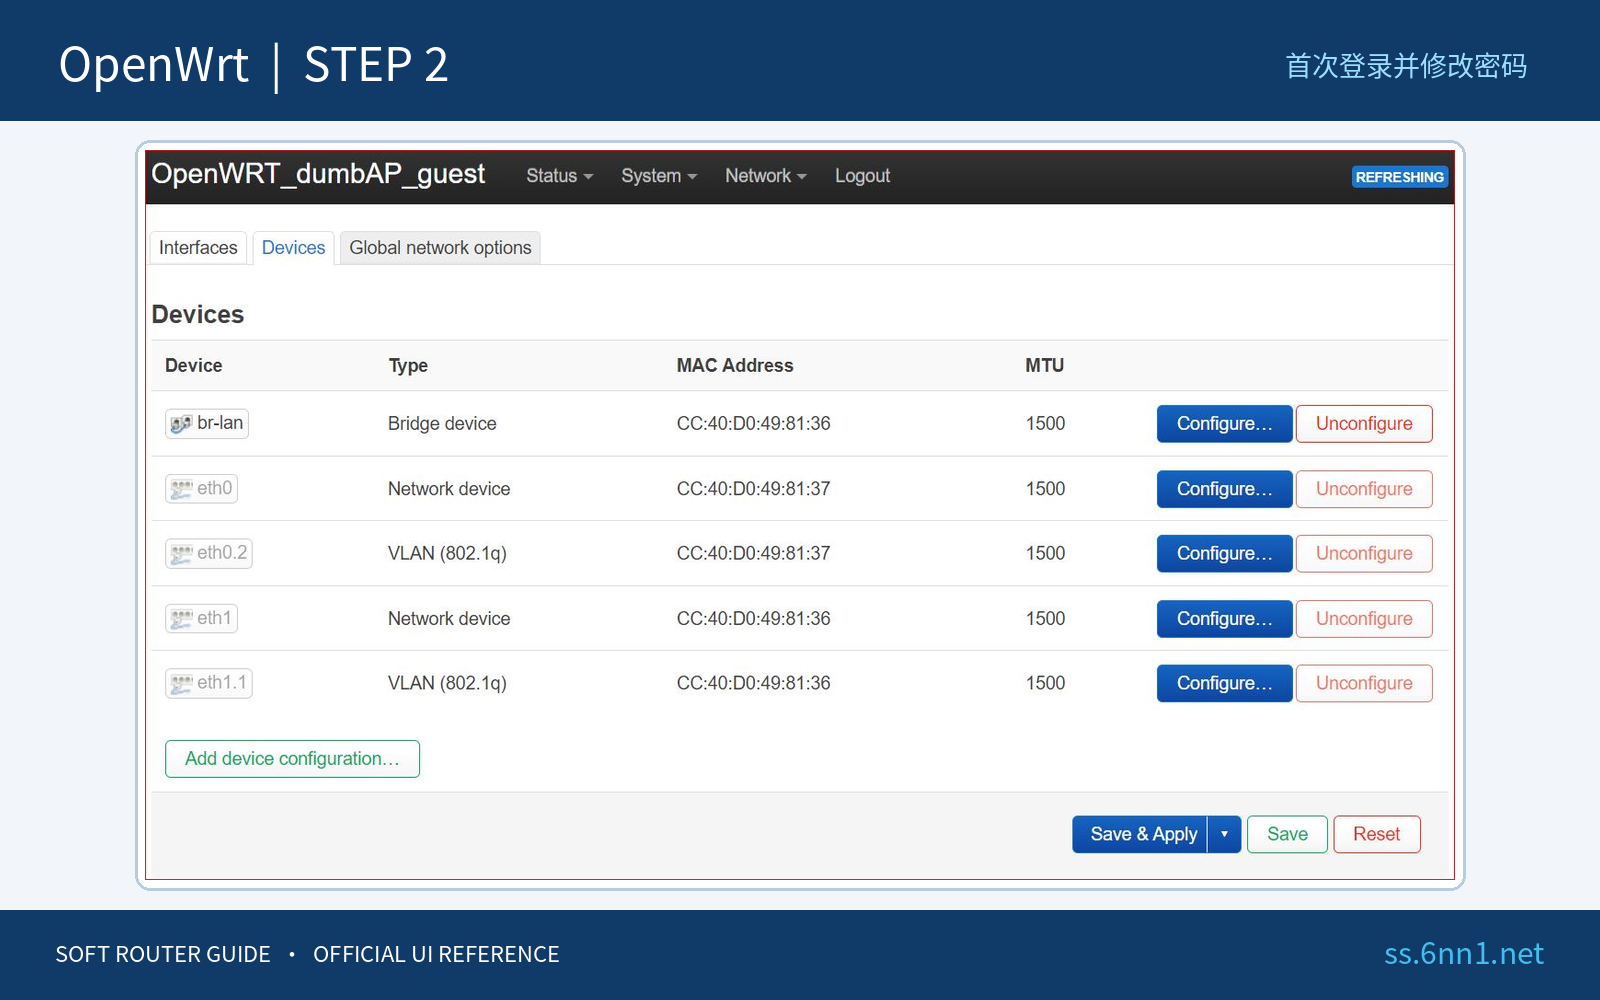Expand the Network dropdown menu

point(766,176)
